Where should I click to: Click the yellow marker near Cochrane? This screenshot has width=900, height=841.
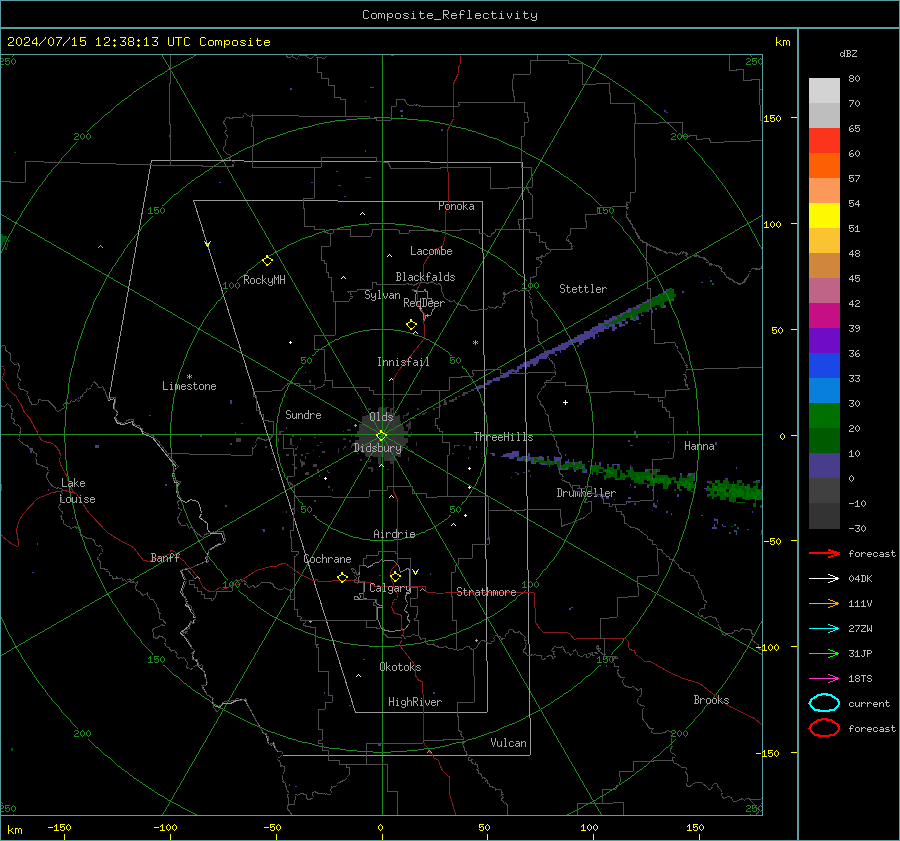click(342, 577)
